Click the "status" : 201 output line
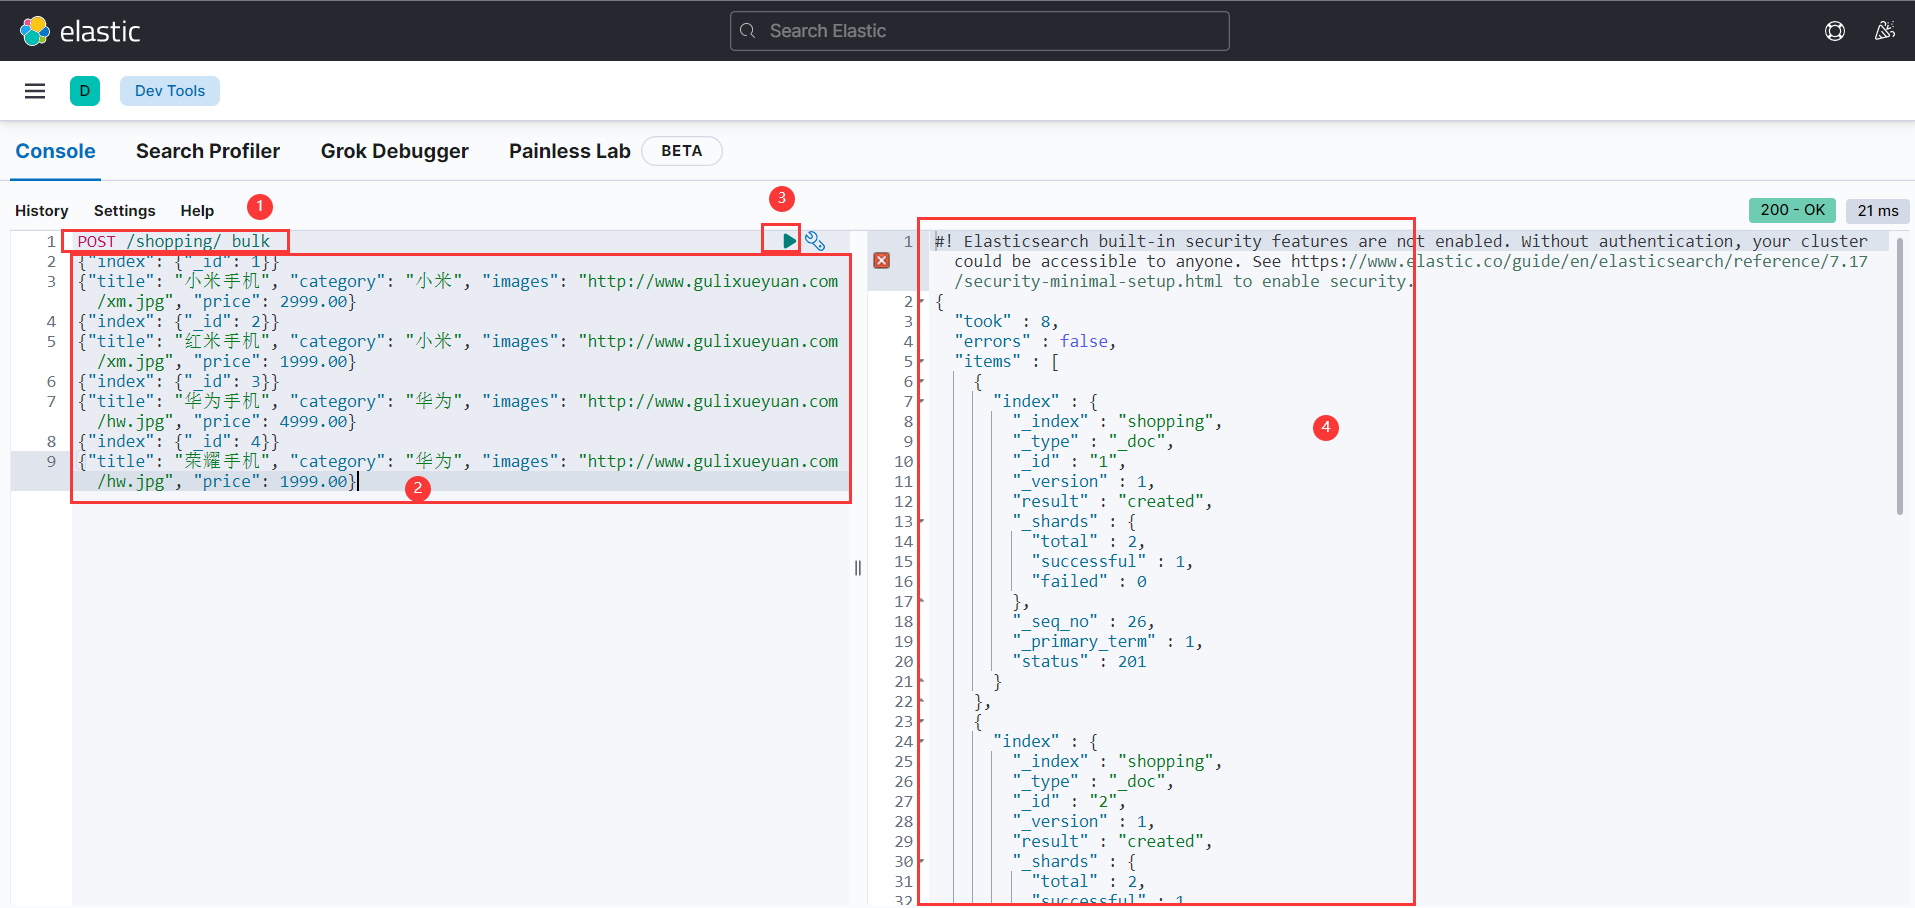1915x908 pixels. (1079, 661)
